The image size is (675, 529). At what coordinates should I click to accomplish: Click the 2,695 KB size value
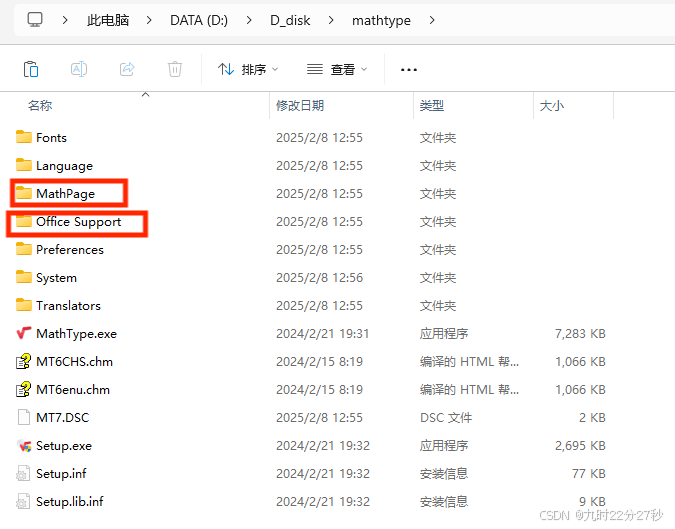[x=580, y=445]
